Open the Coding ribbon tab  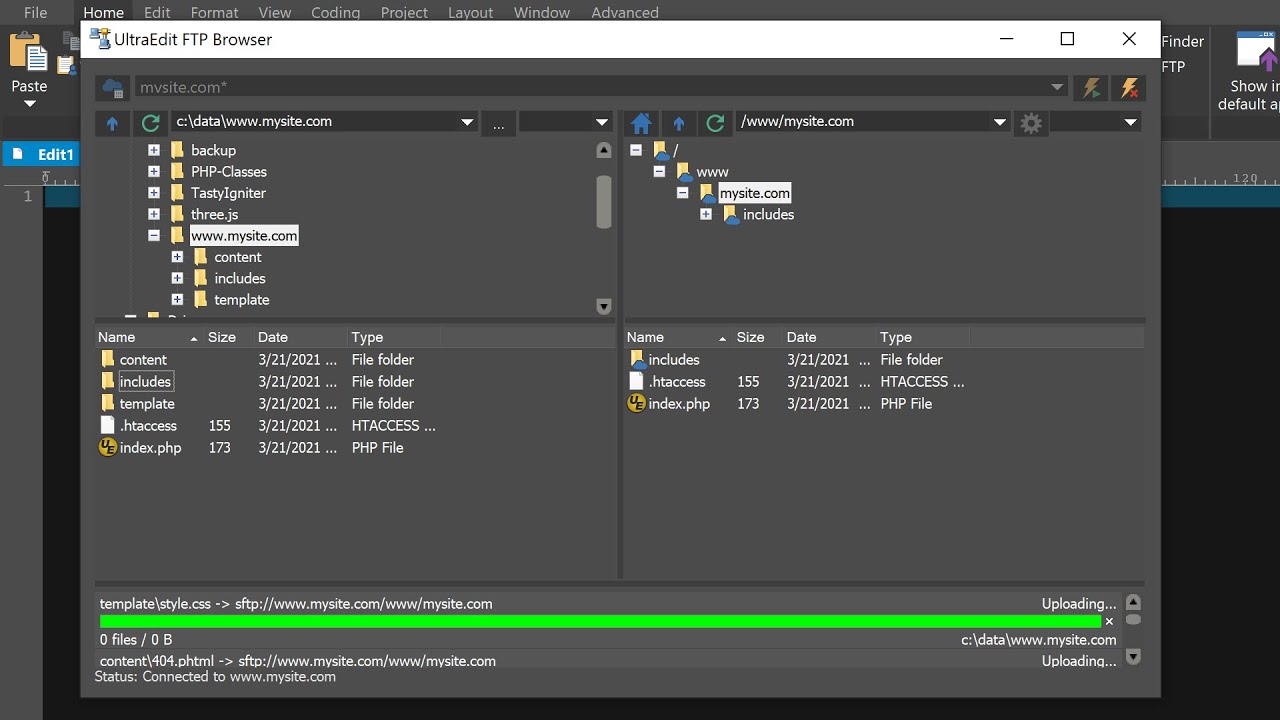tap(335, 13)
